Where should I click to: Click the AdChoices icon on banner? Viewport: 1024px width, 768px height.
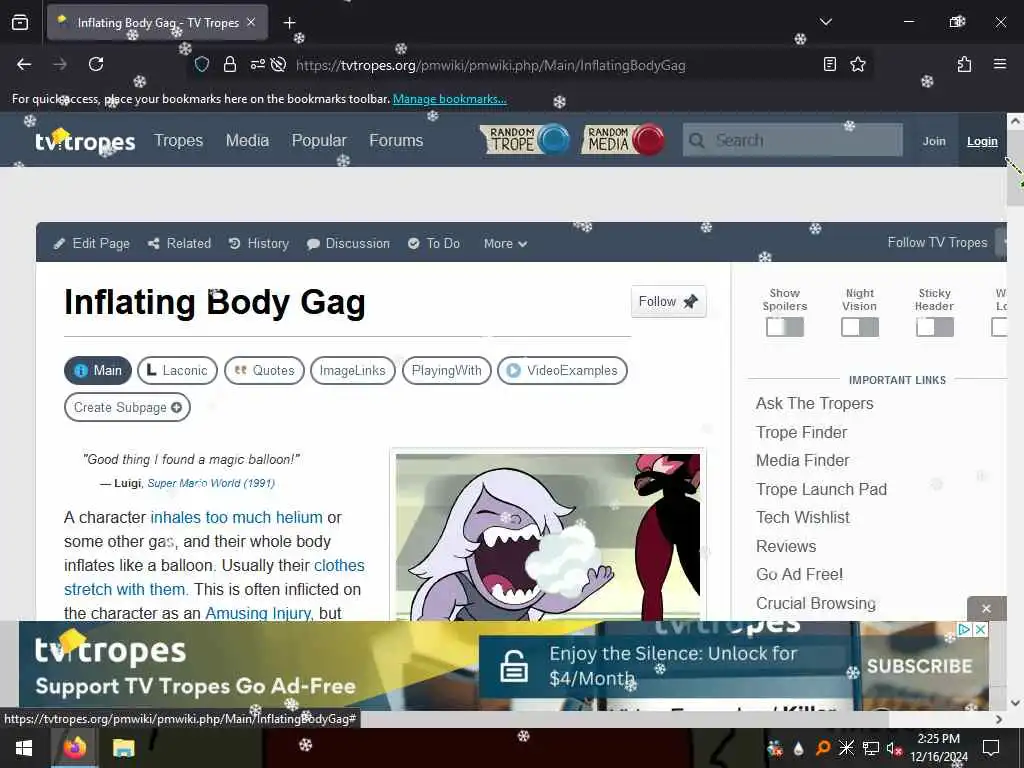pyautogui.click(x=964, y=630)
